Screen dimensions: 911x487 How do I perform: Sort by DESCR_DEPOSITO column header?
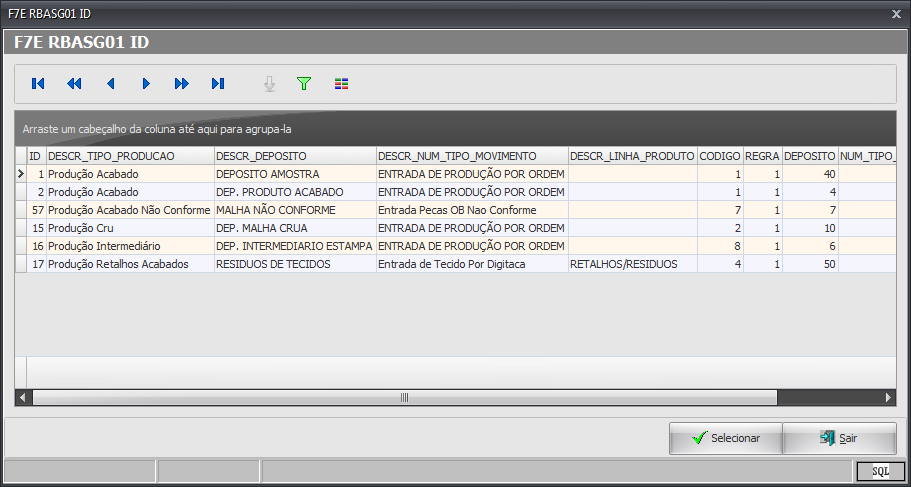click(295, 156)
